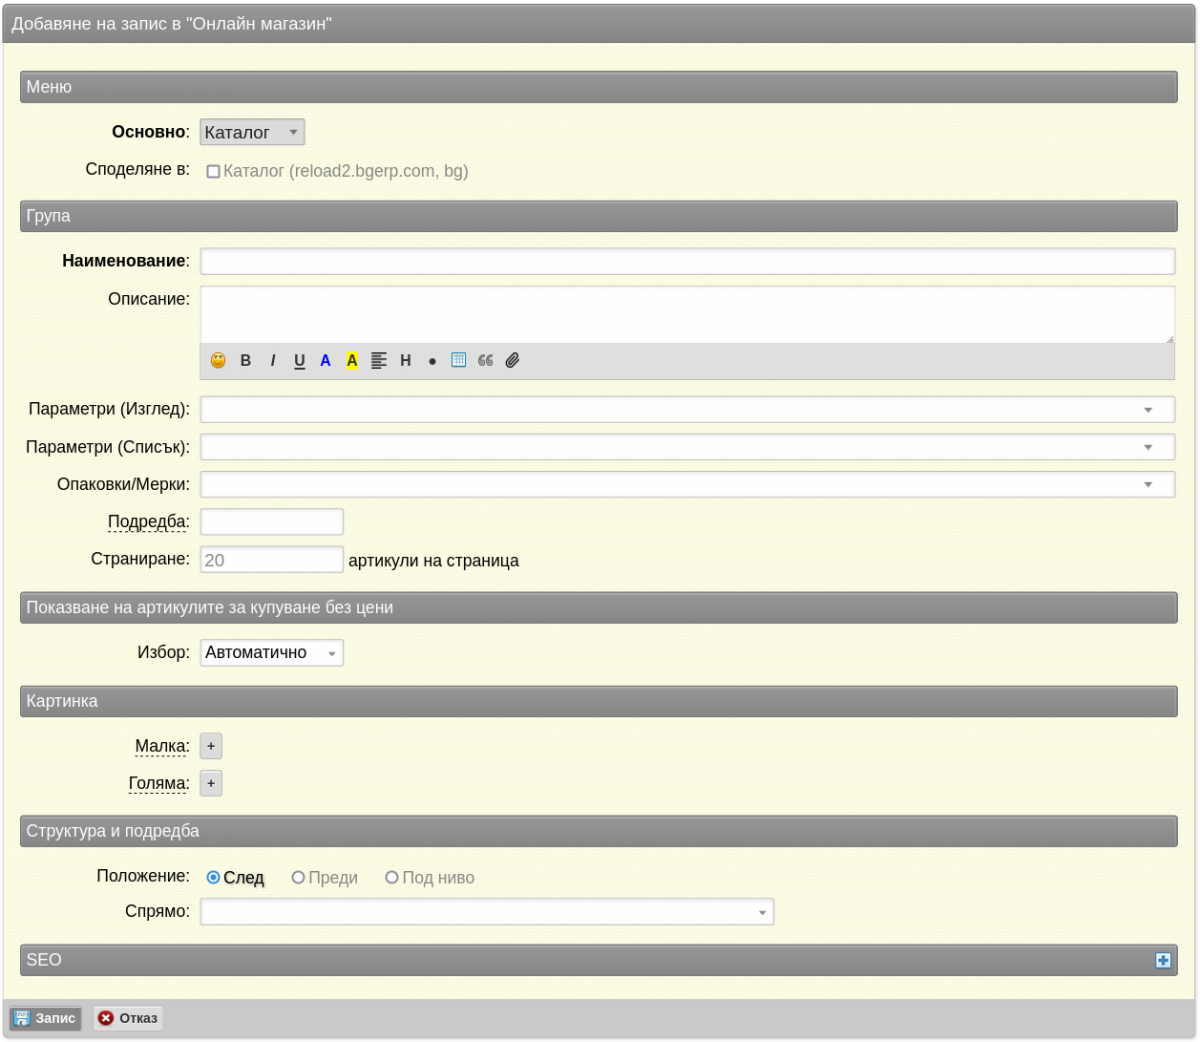Insert a heading with H icon
Viewport: 1200px width, 1042px height.
(x=405, y=361)
